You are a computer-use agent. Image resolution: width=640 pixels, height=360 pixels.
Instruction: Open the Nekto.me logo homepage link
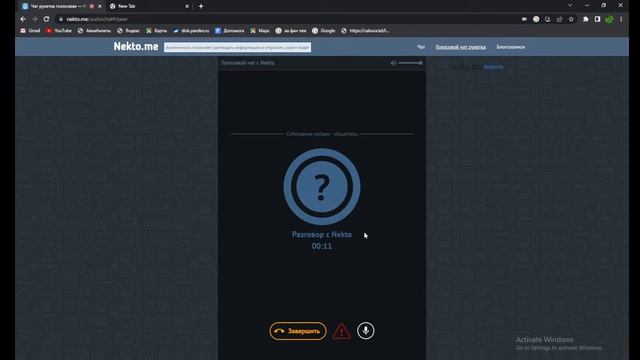136,47
